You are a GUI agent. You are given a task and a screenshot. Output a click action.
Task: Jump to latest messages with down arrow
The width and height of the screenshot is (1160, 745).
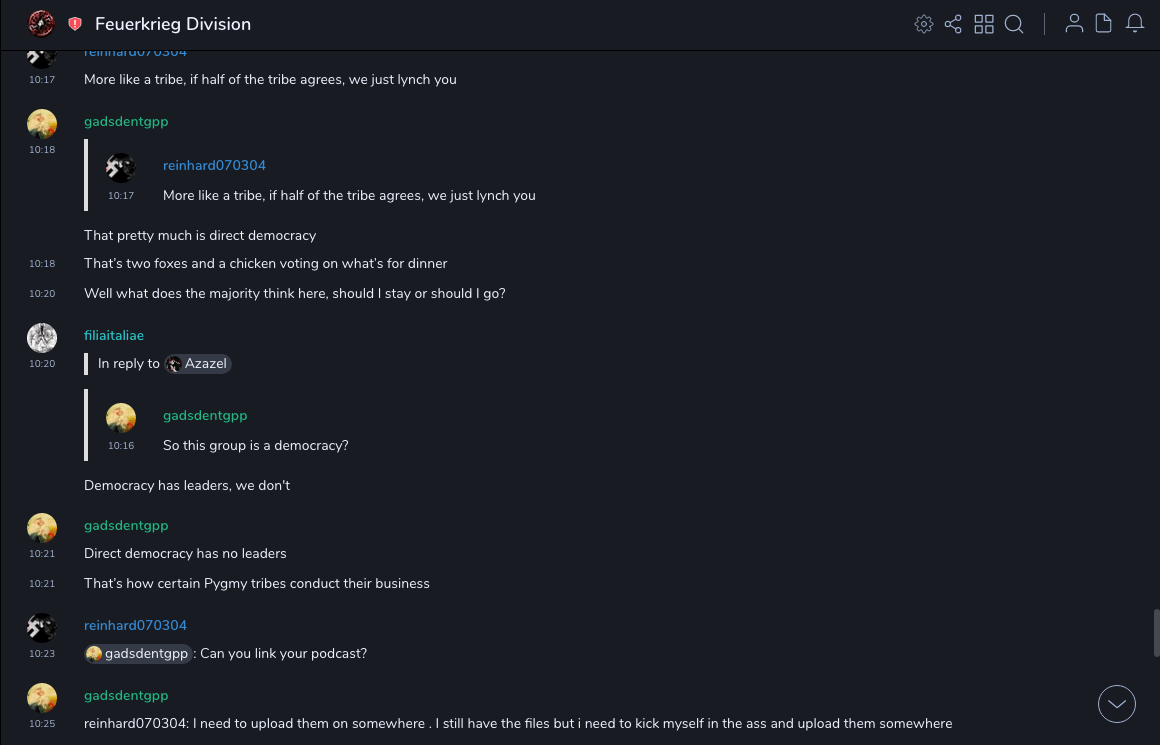pos(1117,704)
